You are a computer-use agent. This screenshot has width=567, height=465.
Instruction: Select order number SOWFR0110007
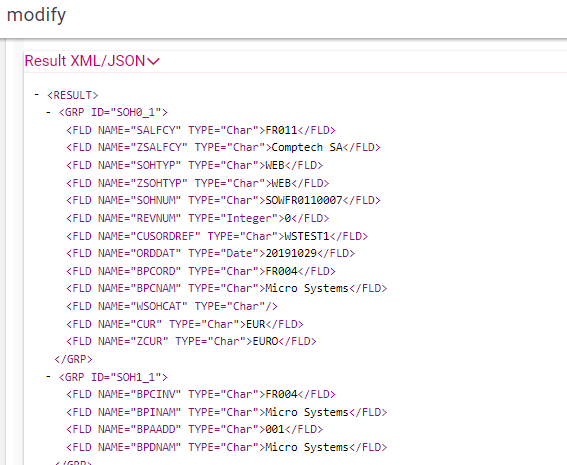click(x=304, y=200)
